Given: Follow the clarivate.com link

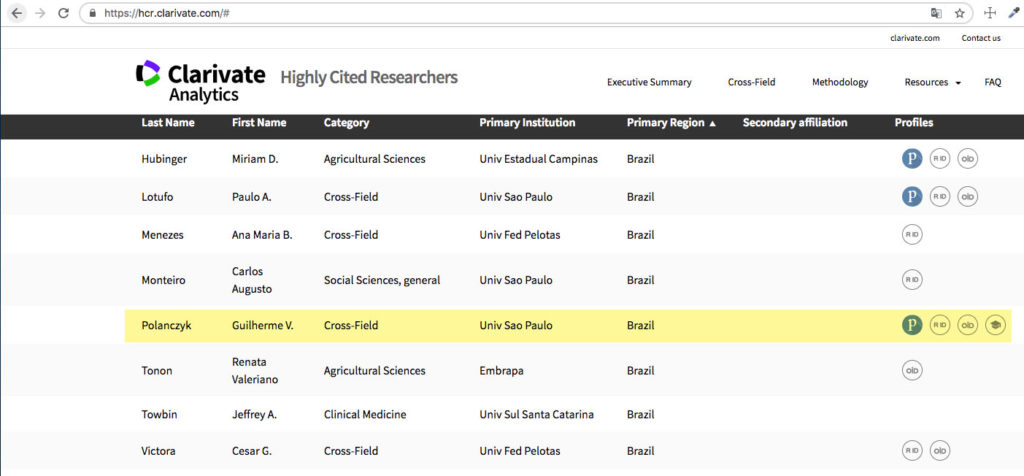Looking at the screenshot, I should coord(915,38).
